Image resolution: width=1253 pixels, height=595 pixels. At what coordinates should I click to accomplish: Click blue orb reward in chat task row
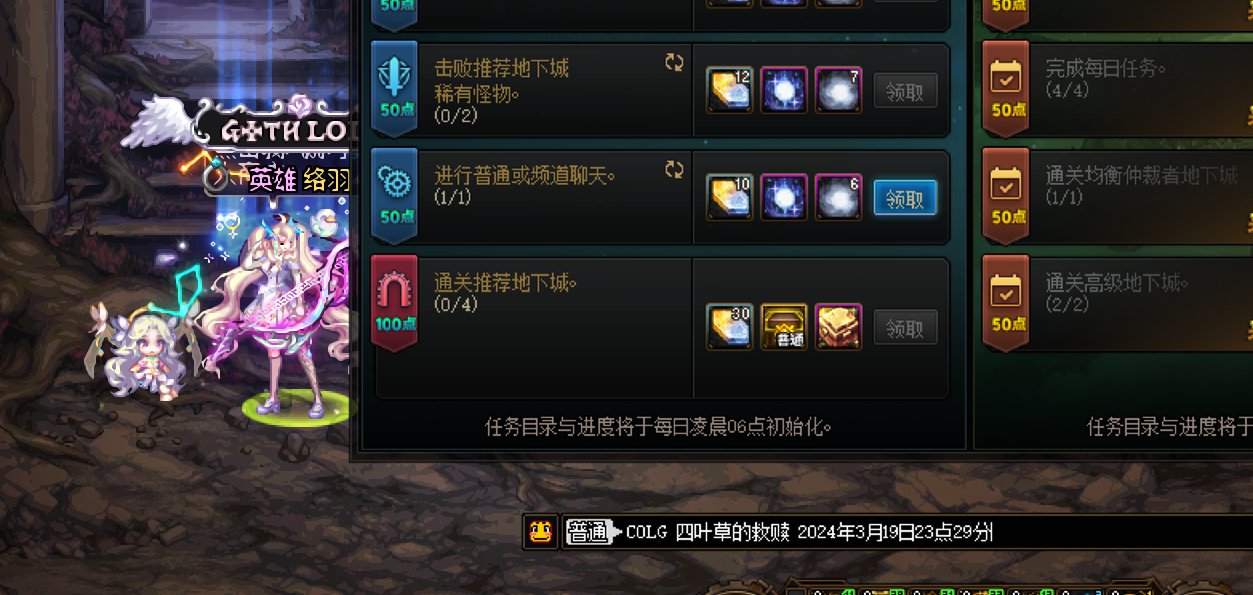(x=784, y=198)
